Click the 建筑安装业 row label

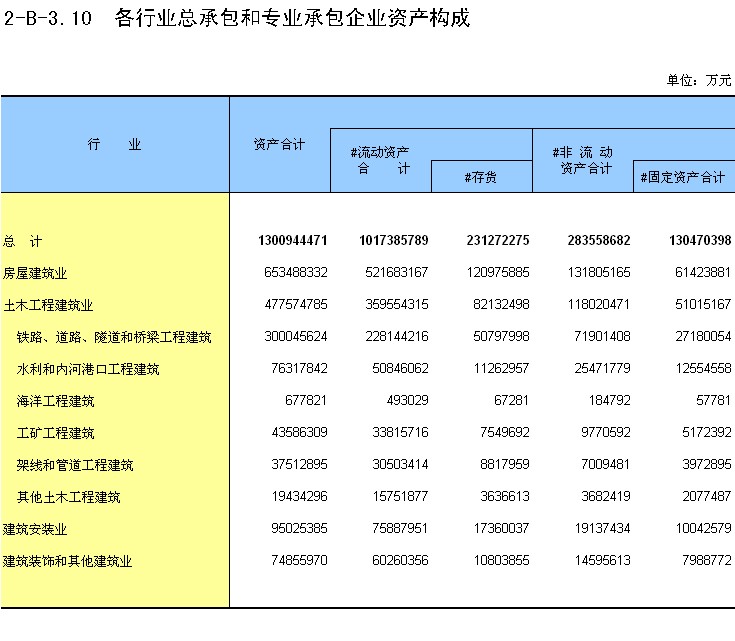pos(35,529)
